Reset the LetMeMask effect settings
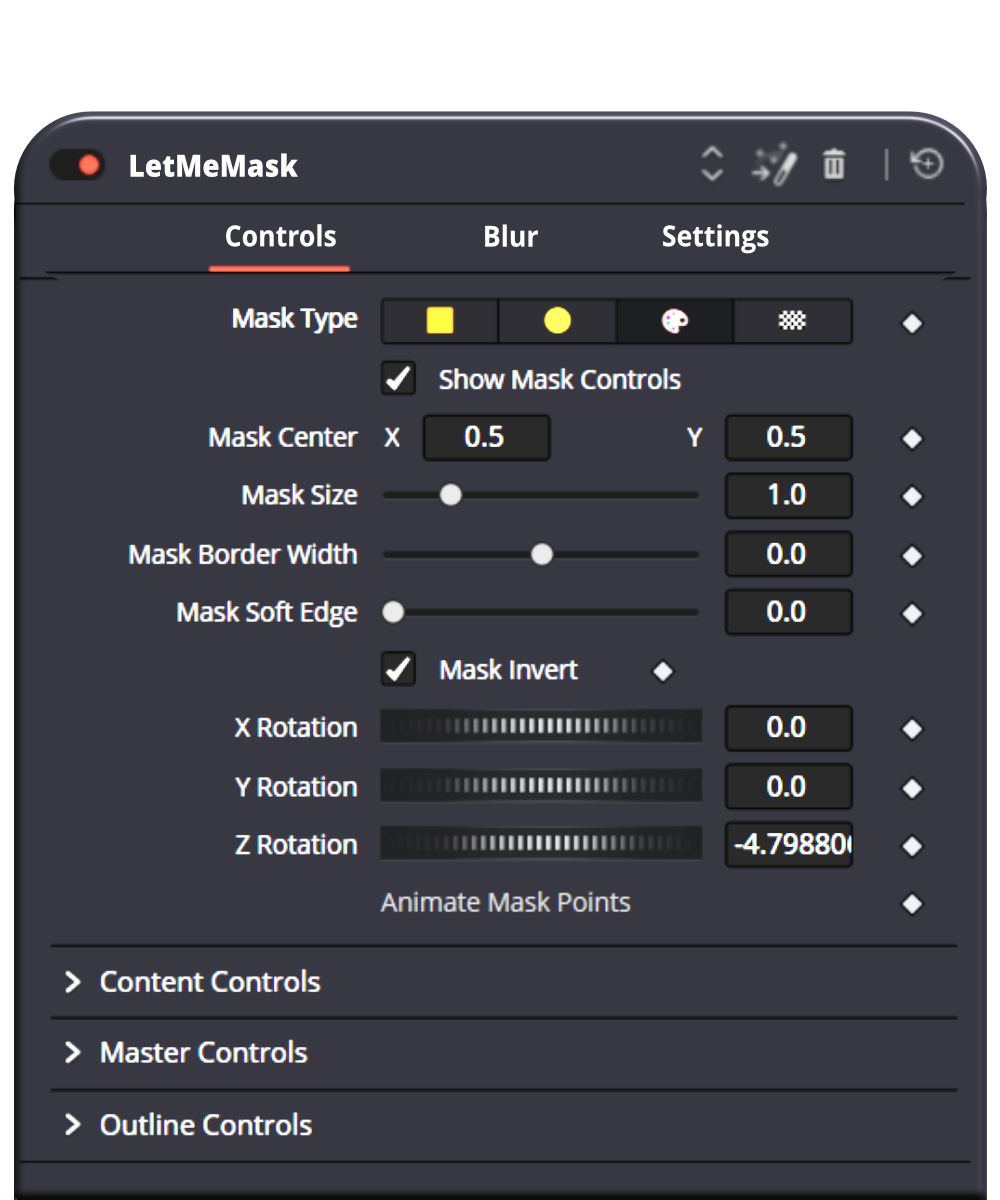 pyautogui.click(x=927, y=164)
